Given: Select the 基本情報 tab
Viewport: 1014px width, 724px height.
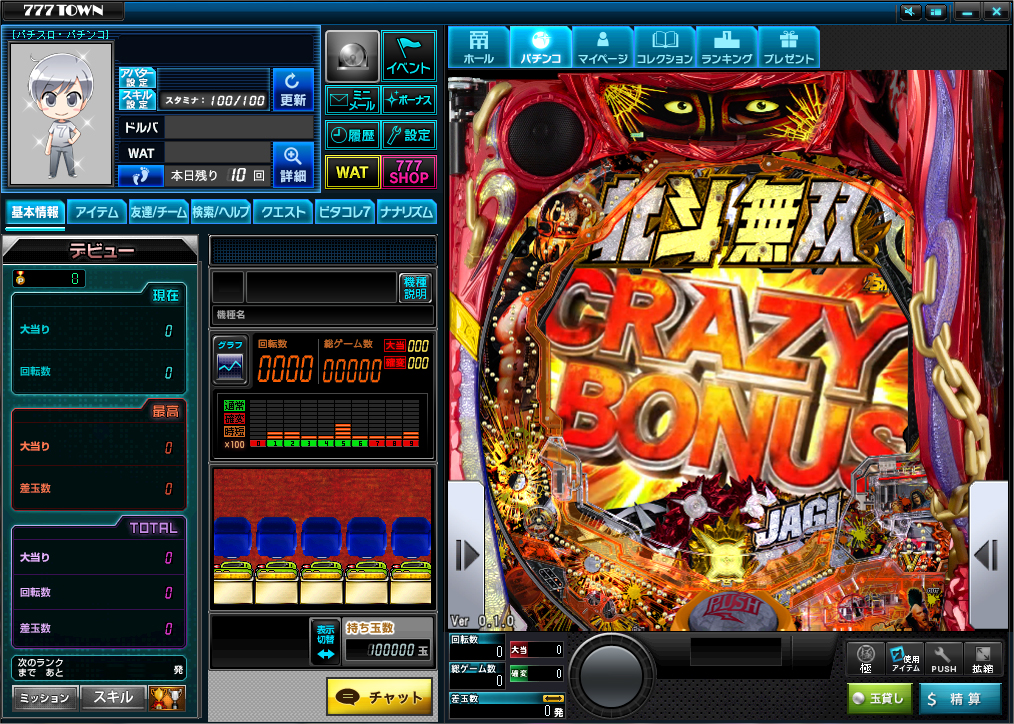Looking at the screenshot, I should pos(35,212).
